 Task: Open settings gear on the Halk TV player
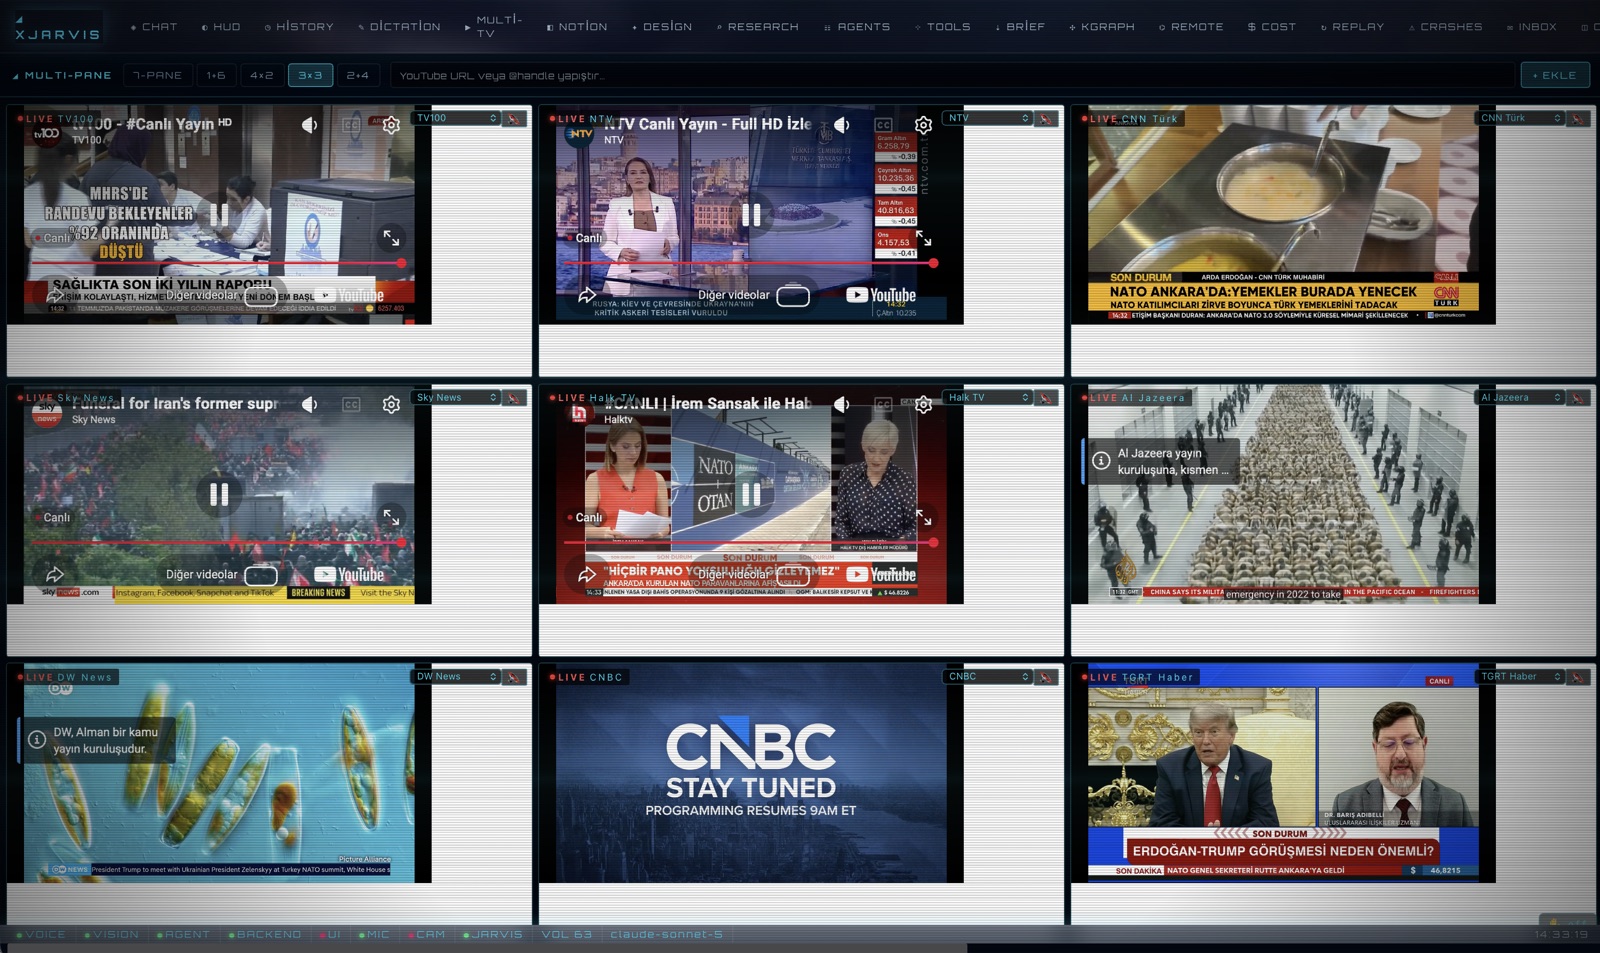pos(923,404)
